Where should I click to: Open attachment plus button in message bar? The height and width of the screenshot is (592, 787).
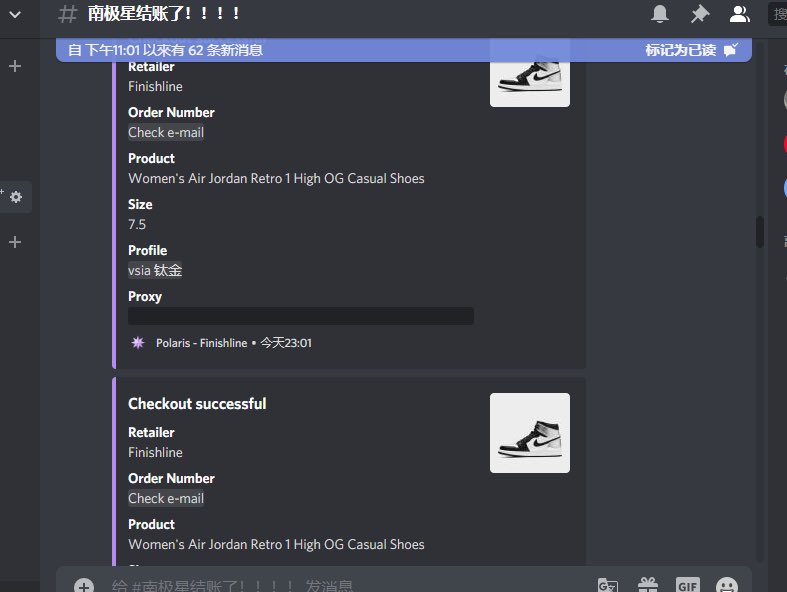(84, 585)
